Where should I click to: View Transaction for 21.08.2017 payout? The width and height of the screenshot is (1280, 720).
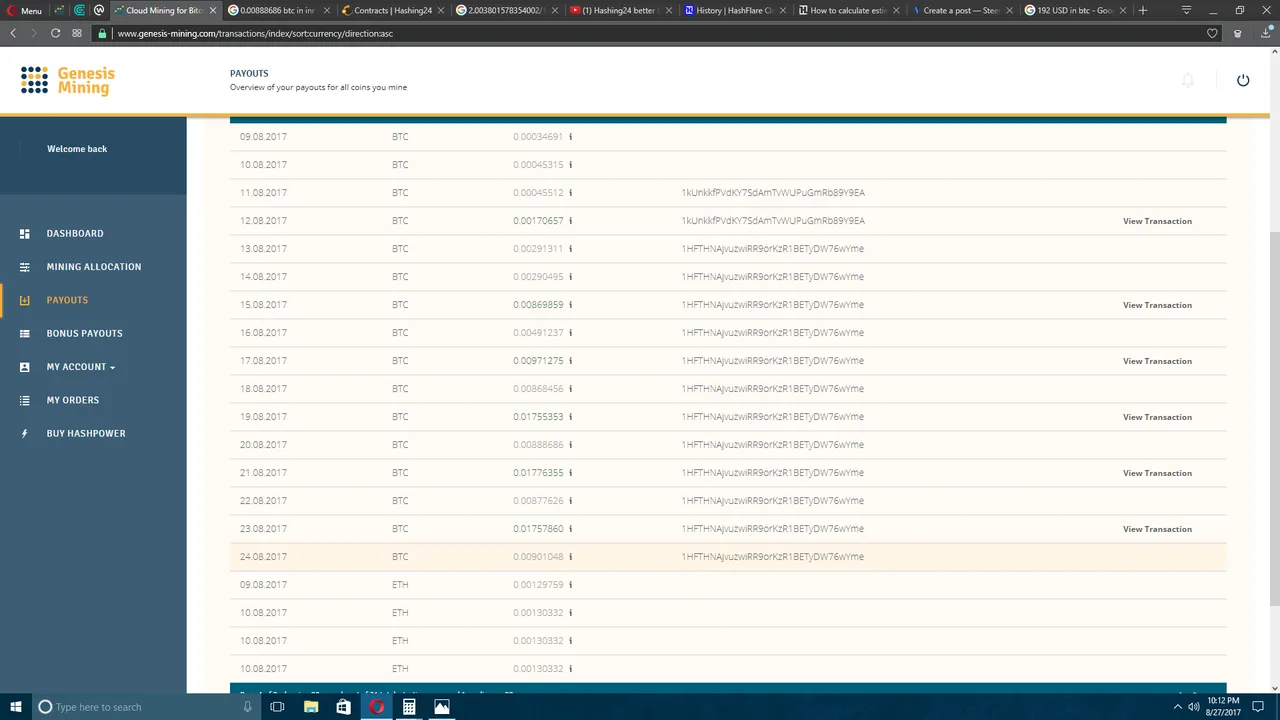pyautogui.click(x=1157, y=473)
